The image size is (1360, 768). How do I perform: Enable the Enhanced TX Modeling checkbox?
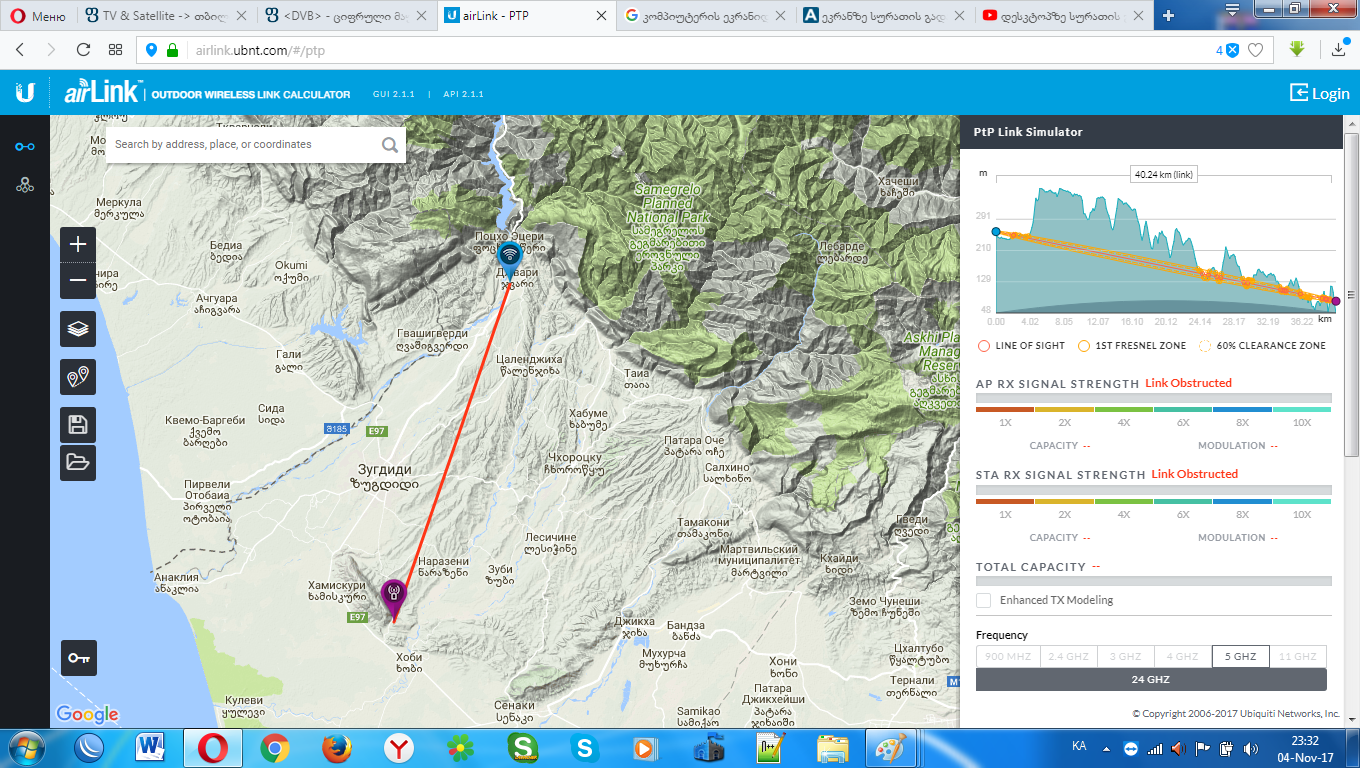(x=984, y=600)
